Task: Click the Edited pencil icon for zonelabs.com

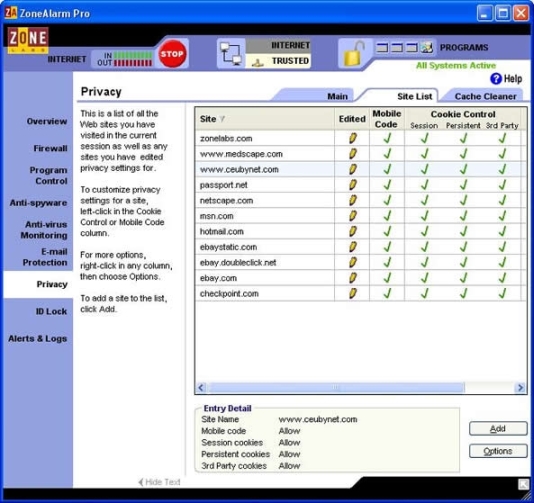Action: click(352, 138)
